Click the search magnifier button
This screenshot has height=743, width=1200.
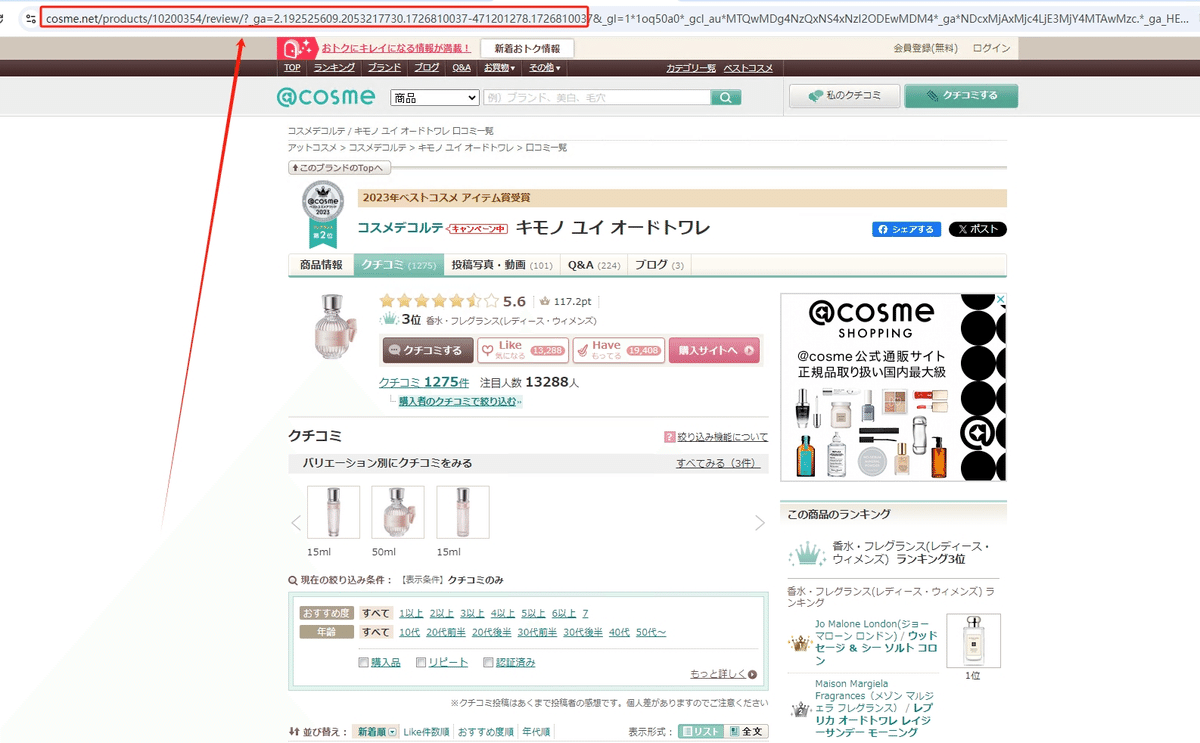click(725, 97)
